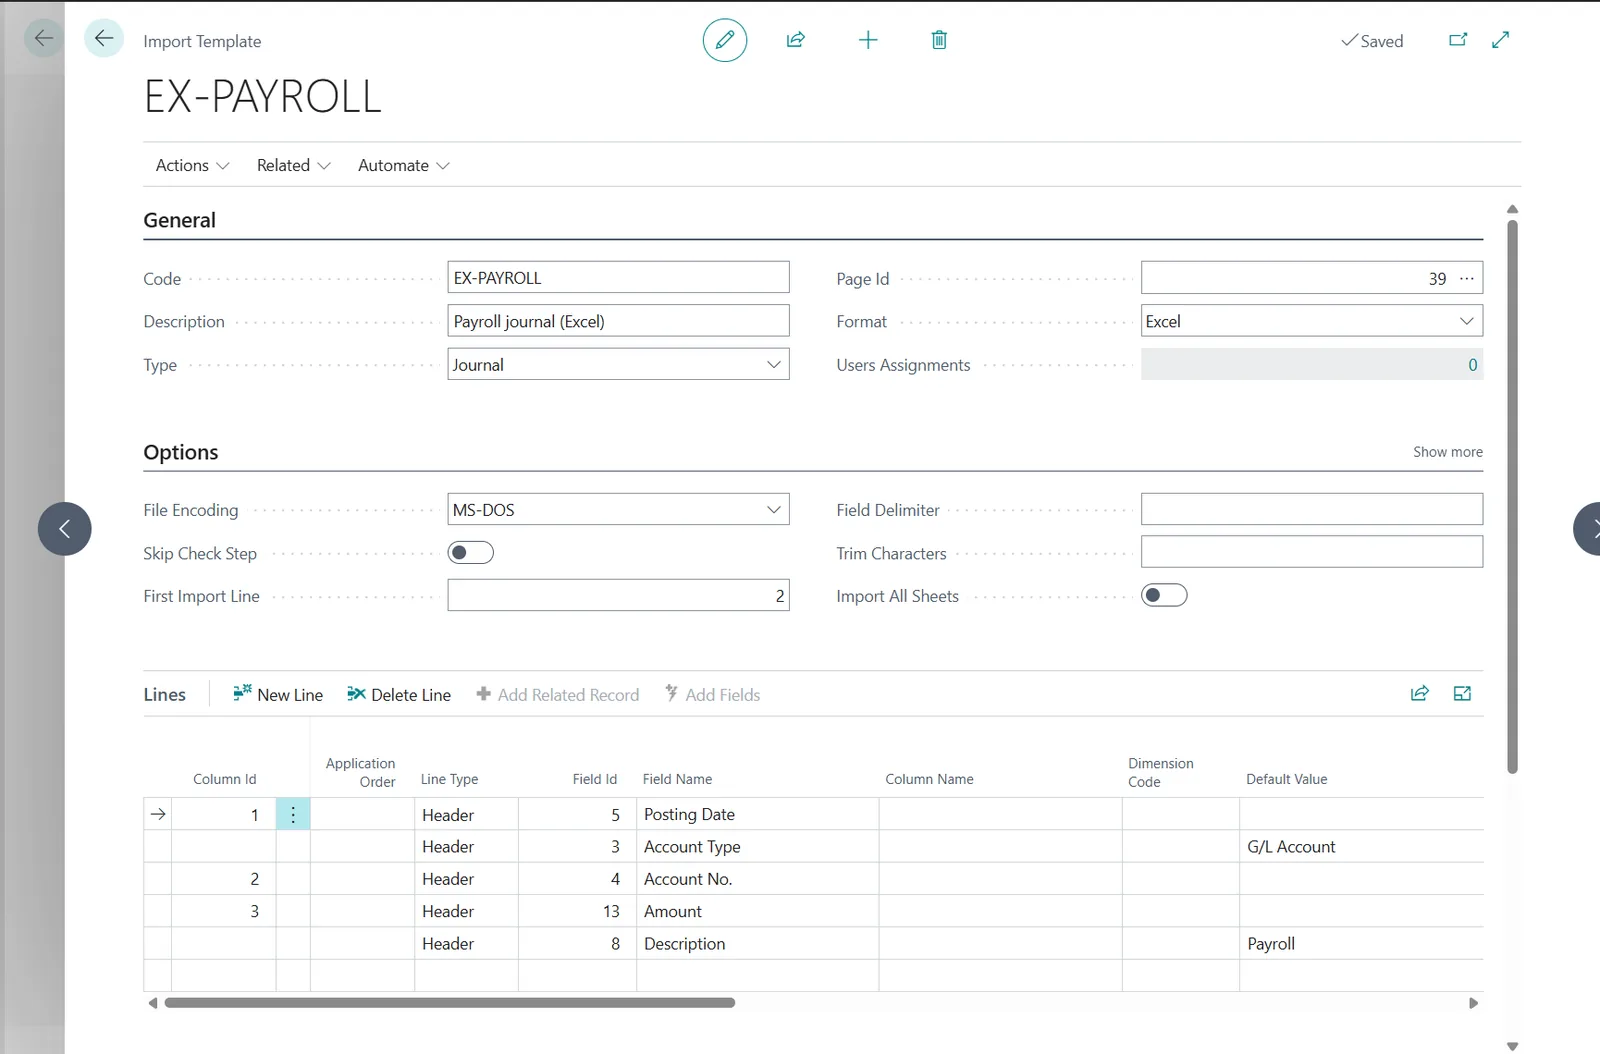Viewport: 1600px width, 1054px height.
Task: Click the Description input field
Action: 618,321
